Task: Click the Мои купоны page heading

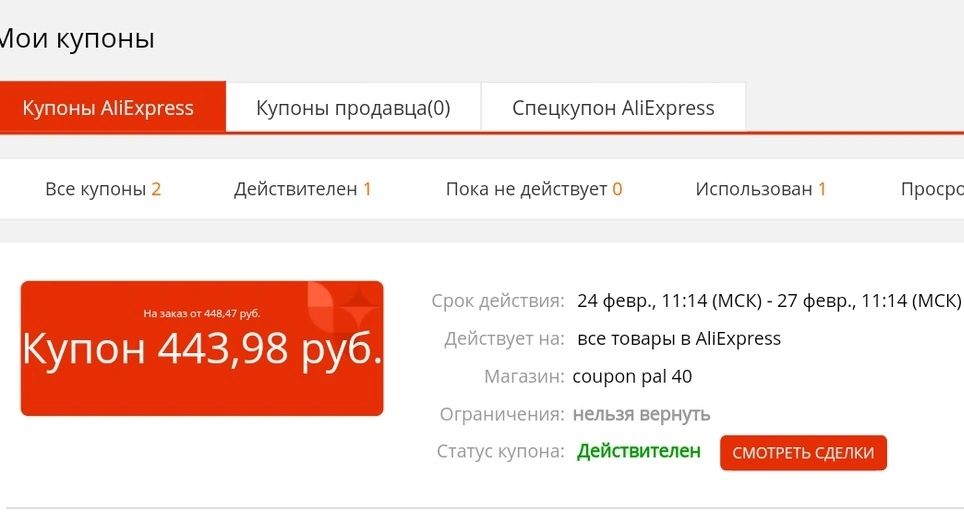Action: 76,38
